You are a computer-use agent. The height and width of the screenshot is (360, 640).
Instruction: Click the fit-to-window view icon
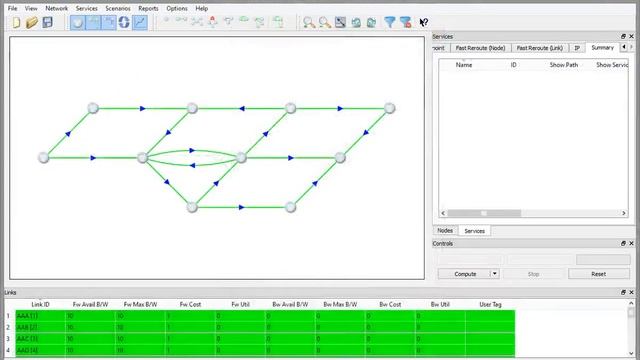coord(340,22)
